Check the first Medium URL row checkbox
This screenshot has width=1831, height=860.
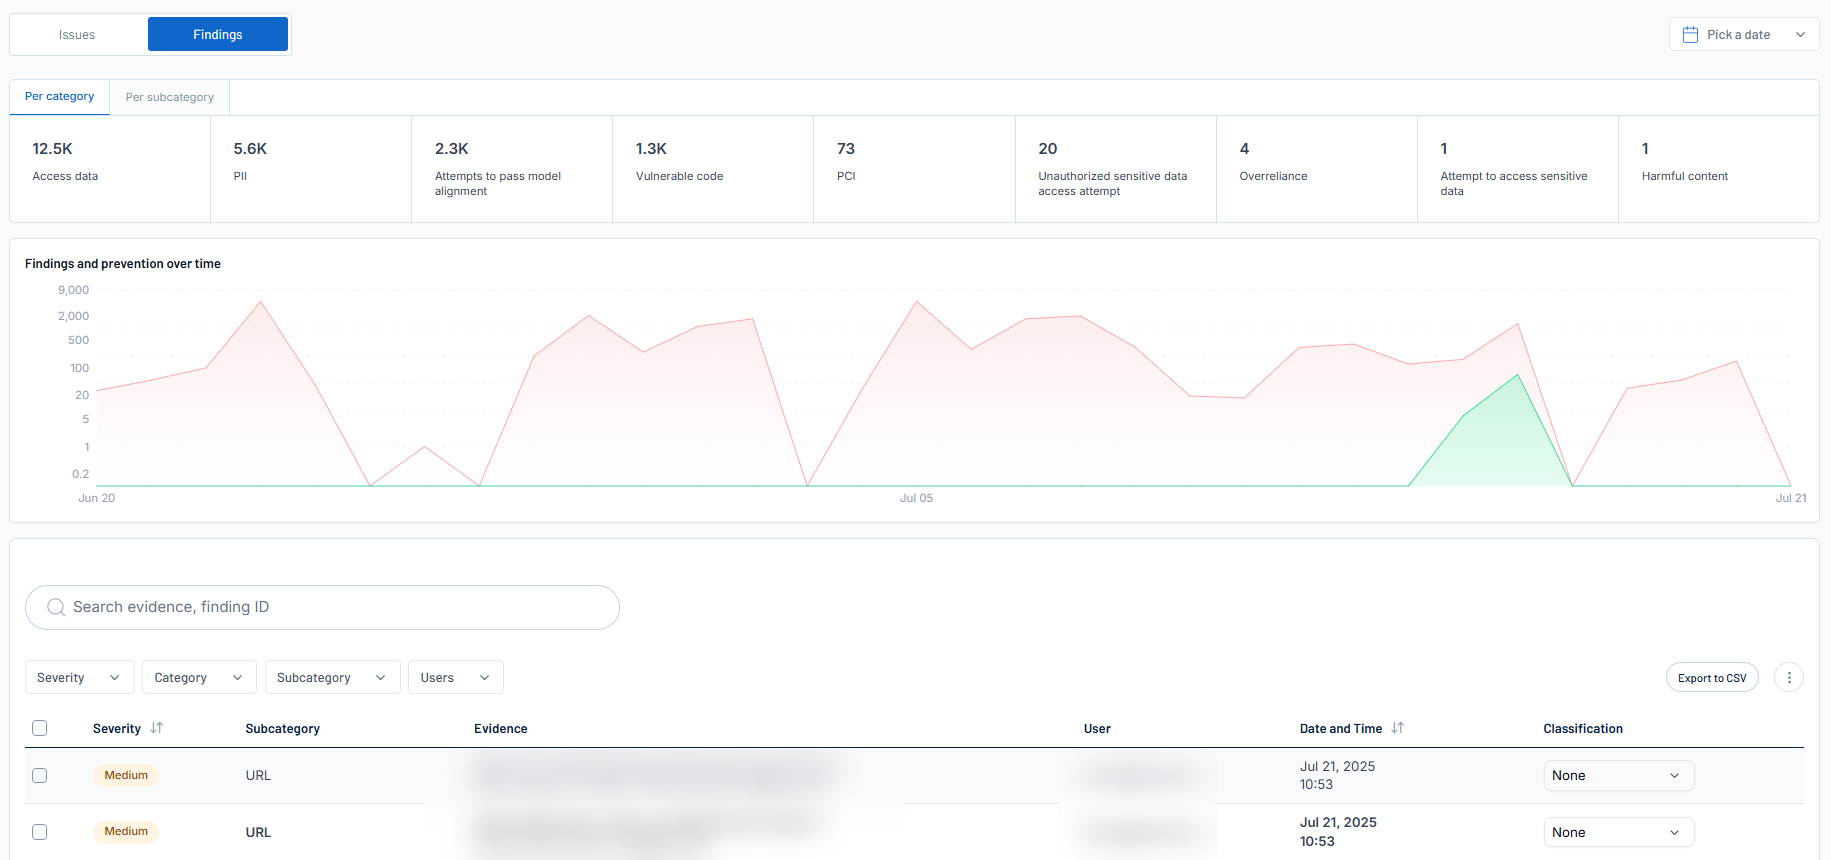[x=40, y=775]
